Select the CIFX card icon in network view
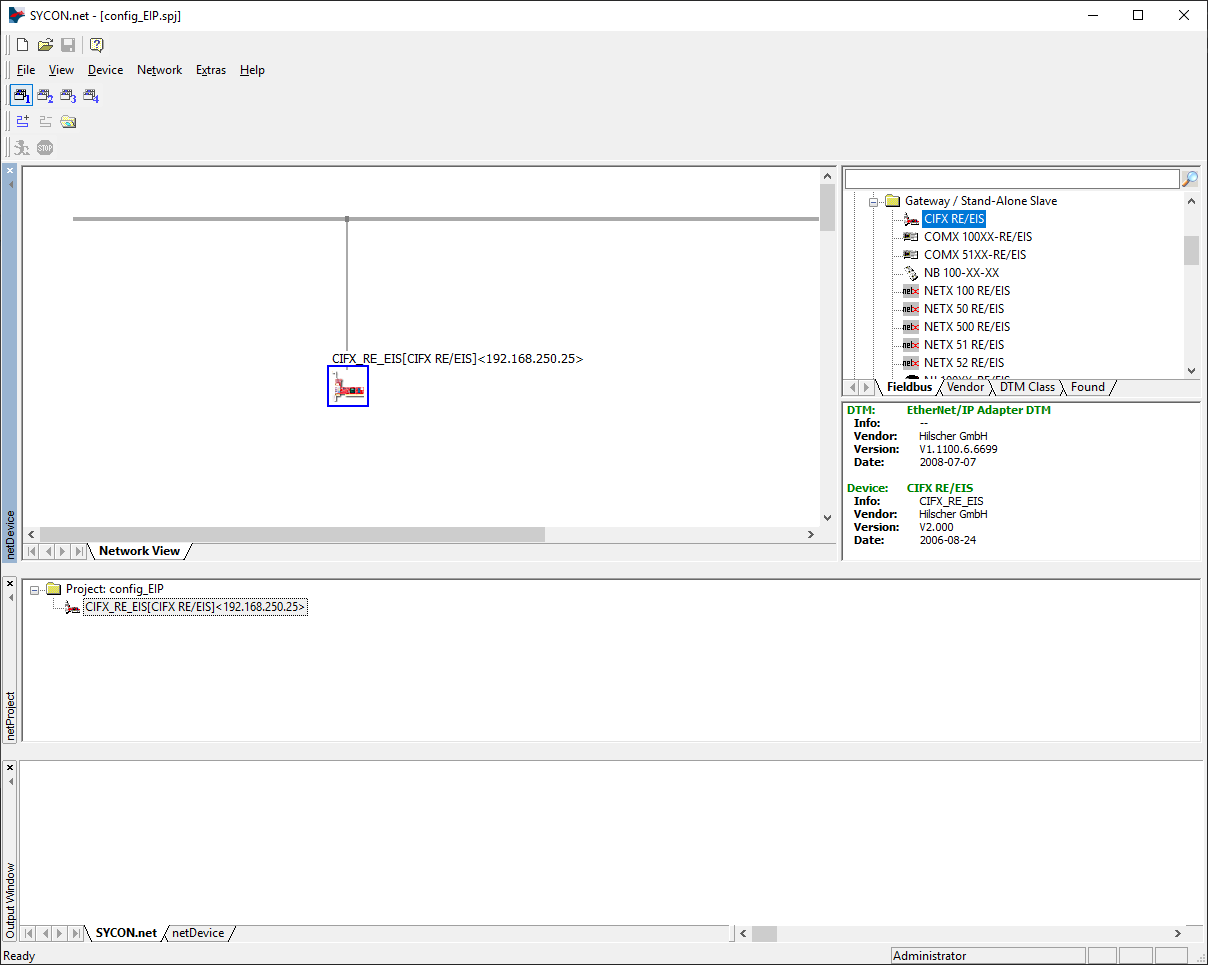Screen dimensions: 1208x965 point(348,386)
